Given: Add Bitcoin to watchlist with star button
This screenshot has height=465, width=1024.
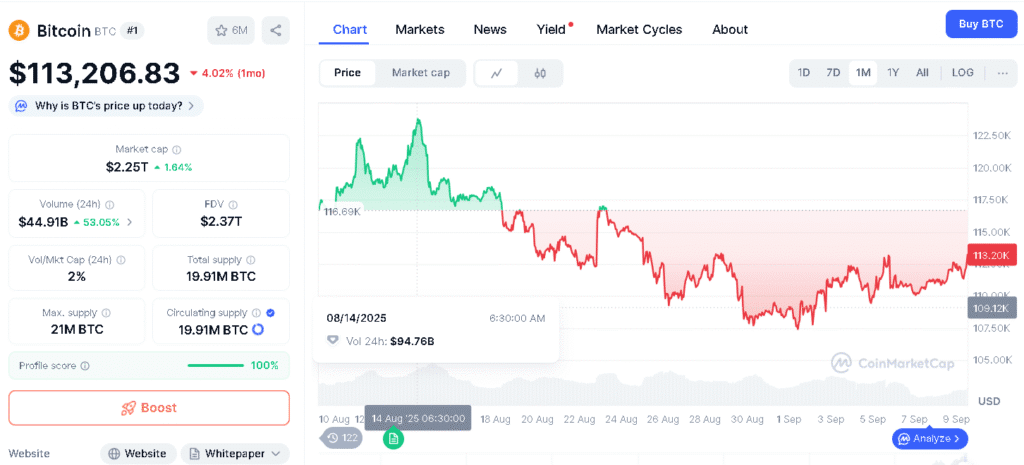Looking at the screenshot, I should tap(231, 30).
